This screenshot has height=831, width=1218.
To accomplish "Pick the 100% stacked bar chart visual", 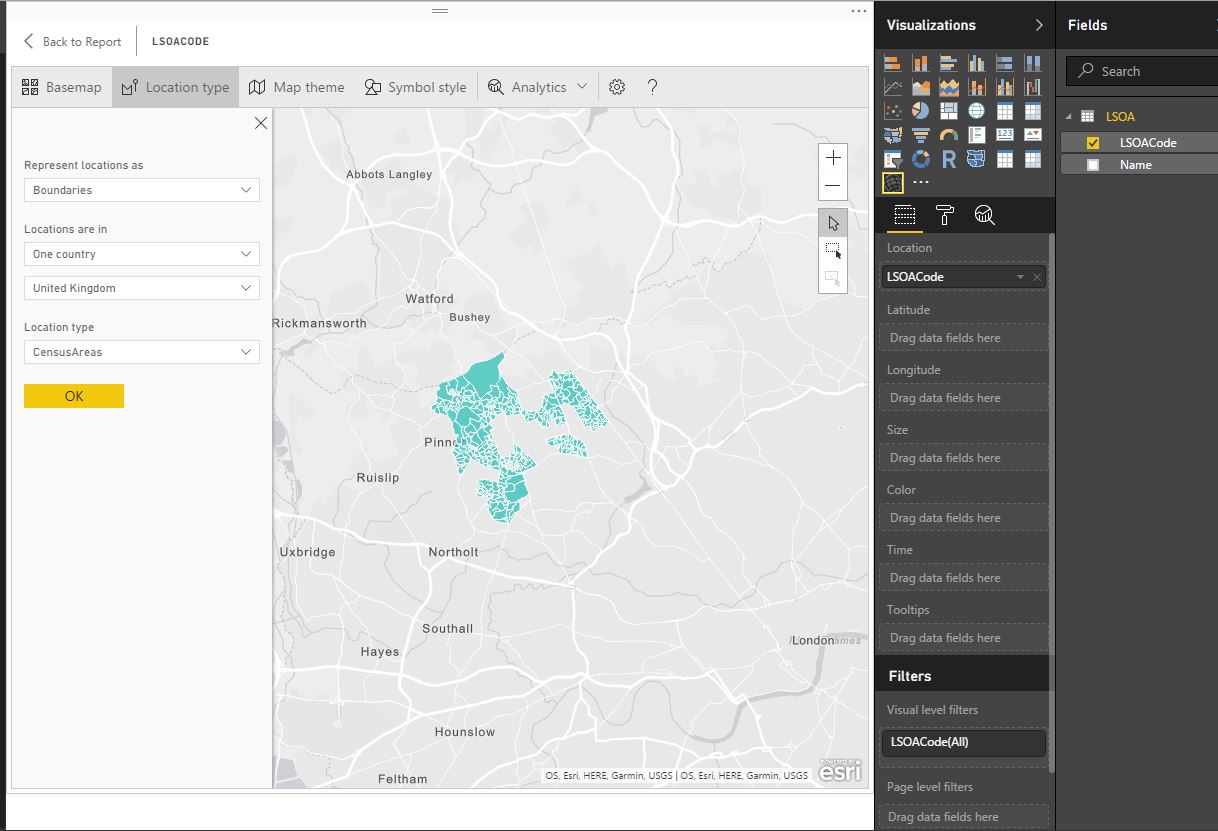I will [1005, 63].
